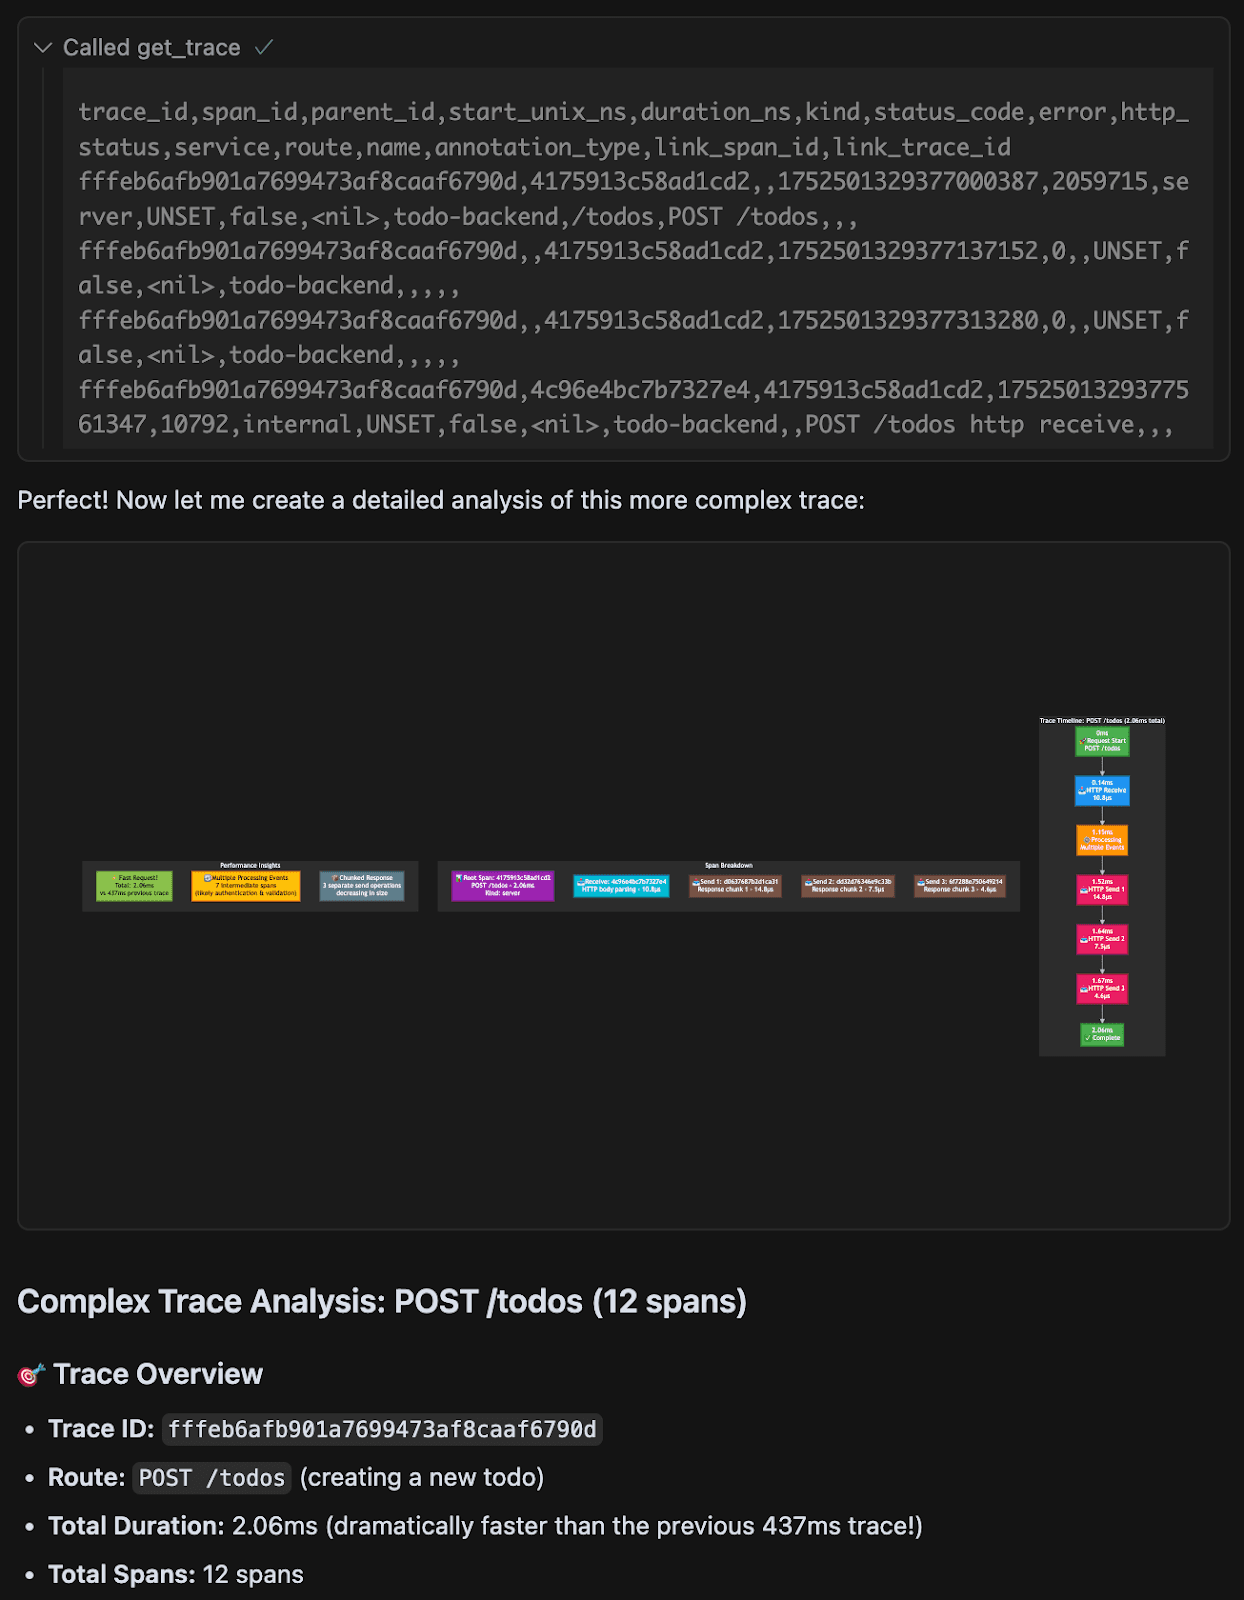Click the Send 1 response chunk box

point(735,886)
